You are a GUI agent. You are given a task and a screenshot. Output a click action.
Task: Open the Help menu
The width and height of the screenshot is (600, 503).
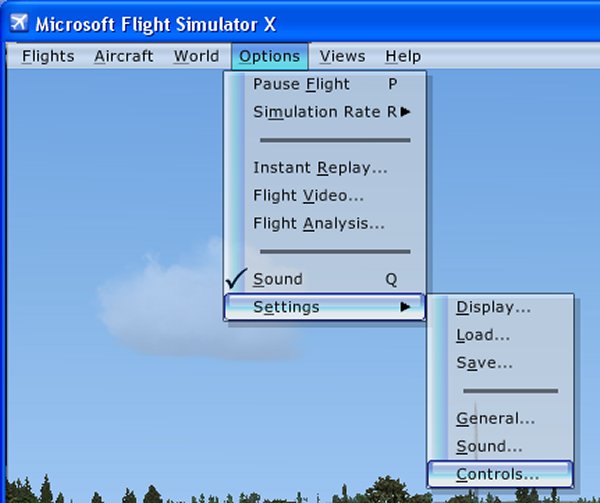(x=403, y=56)
